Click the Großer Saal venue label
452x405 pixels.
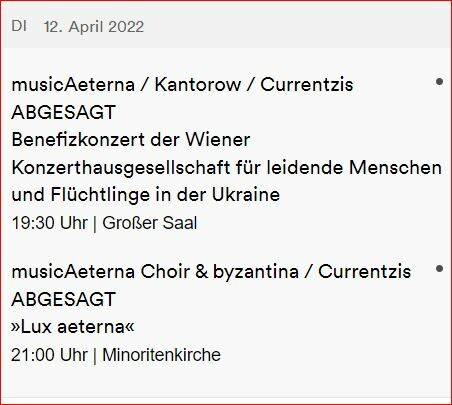pos(150,223)
